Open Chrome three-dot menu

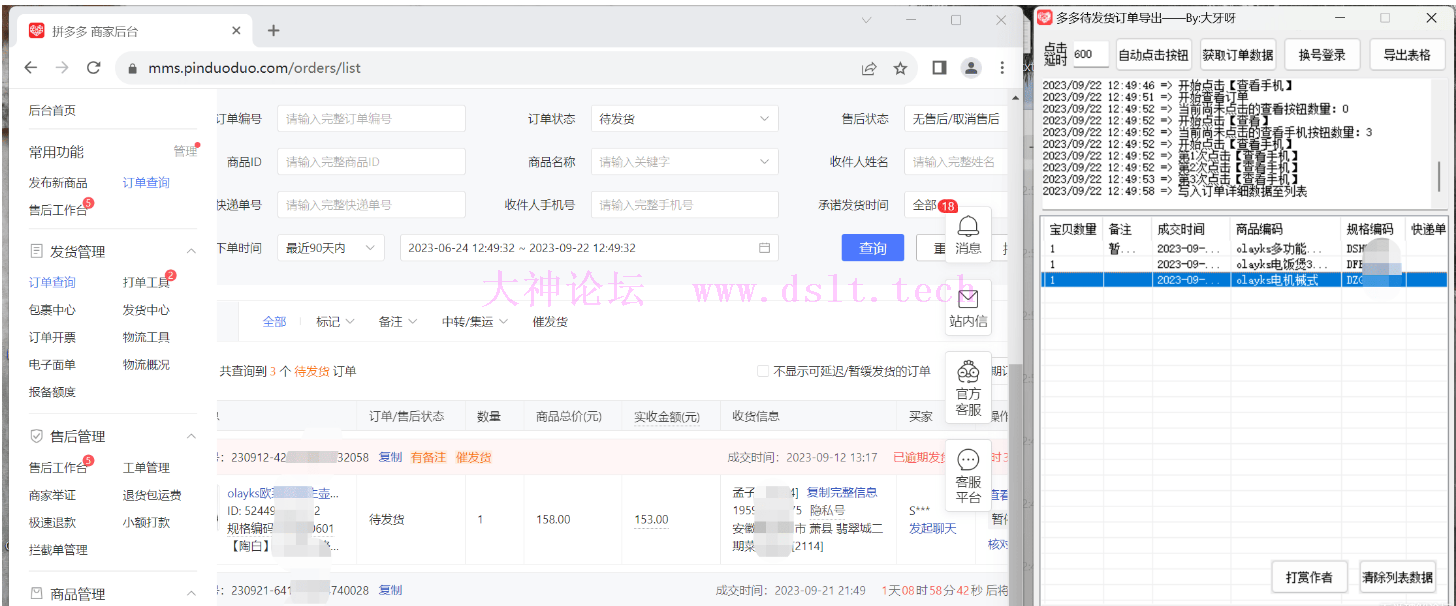pos(1002,67)
